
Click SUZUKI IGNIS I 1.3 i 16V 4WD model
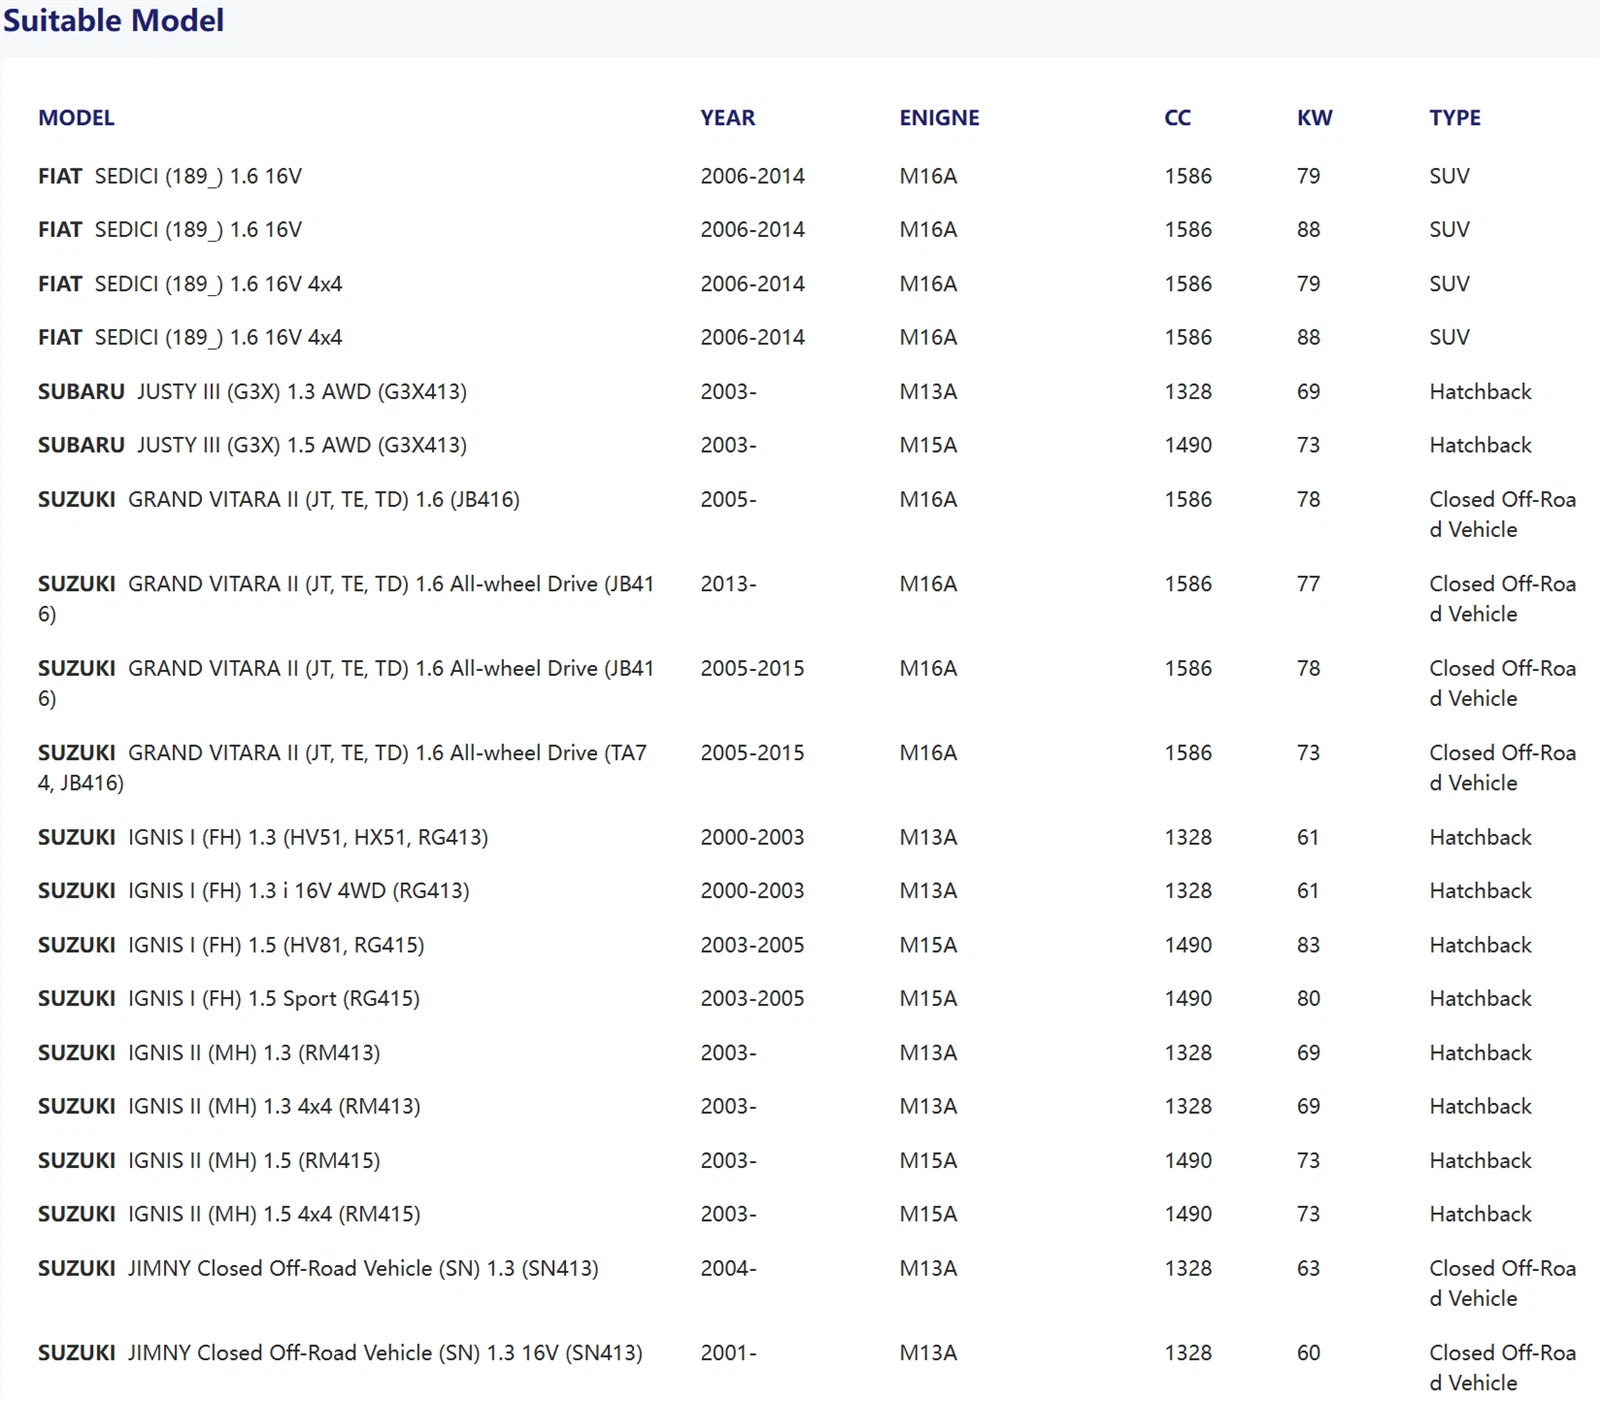253,891
